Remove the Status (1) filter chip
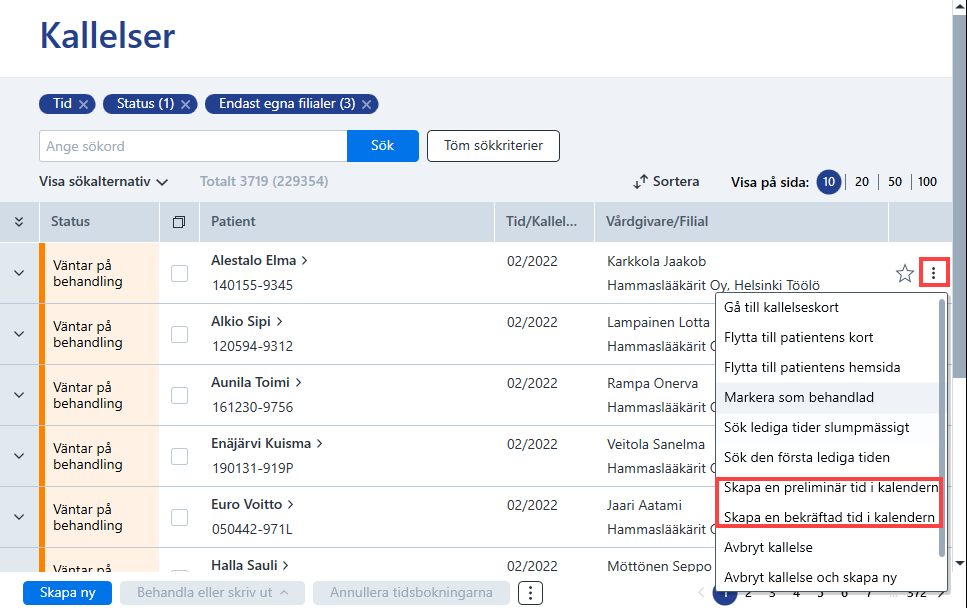Image resolution: width=967 pixels, height=608 pixels. (185, 104)
